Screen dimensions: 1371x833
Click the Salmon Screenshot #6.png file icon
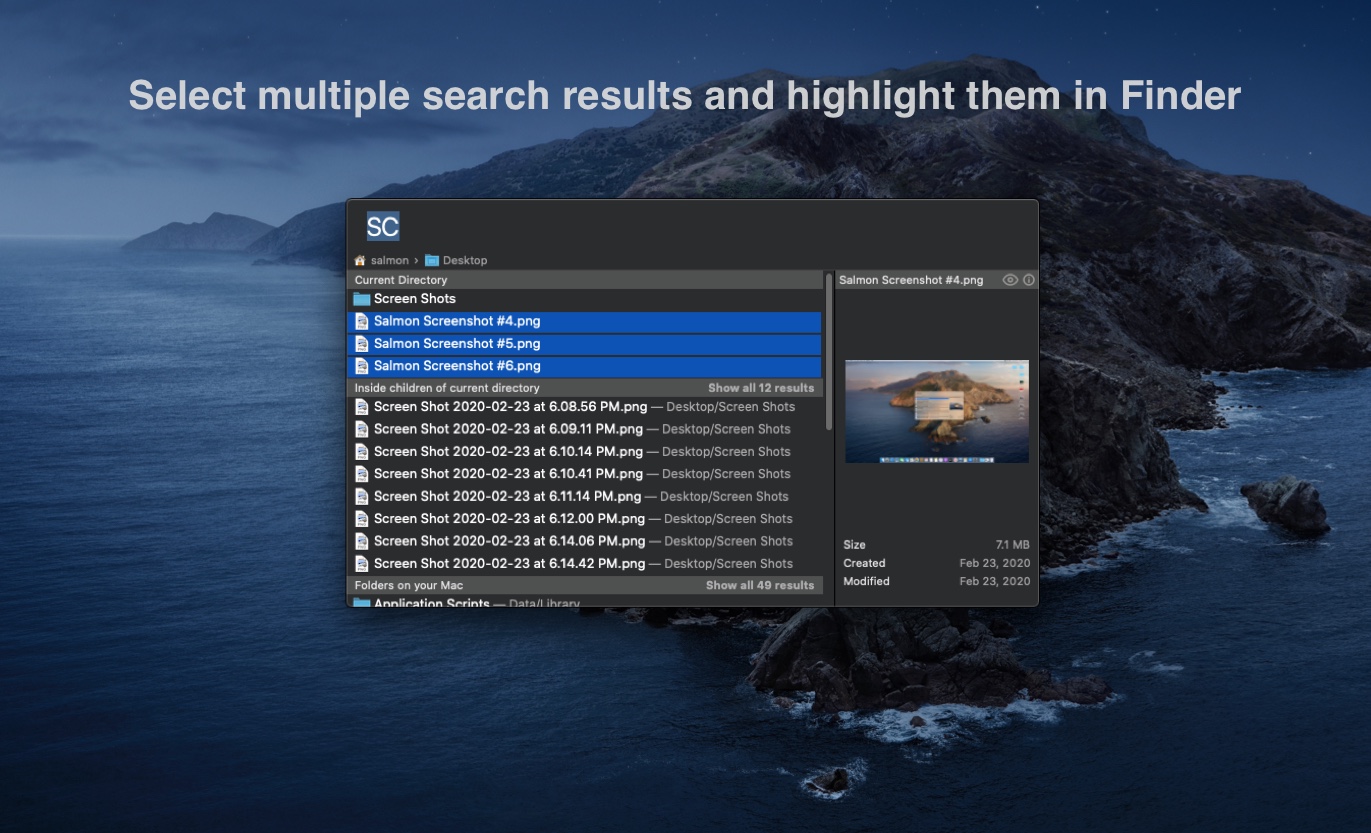tap(362, 366)
